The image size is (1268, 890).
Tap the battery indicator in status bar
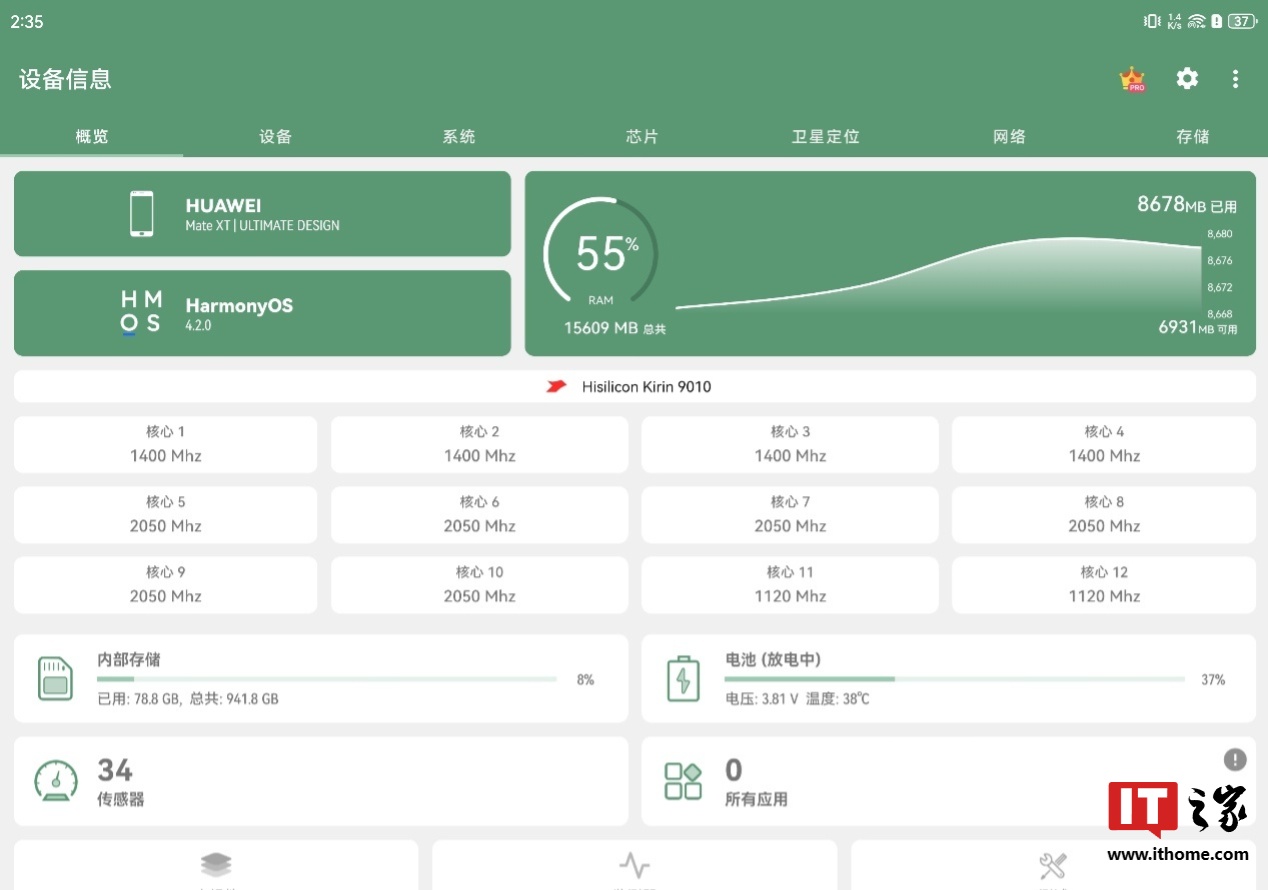pyautogui.click(x=1241, y=21)
